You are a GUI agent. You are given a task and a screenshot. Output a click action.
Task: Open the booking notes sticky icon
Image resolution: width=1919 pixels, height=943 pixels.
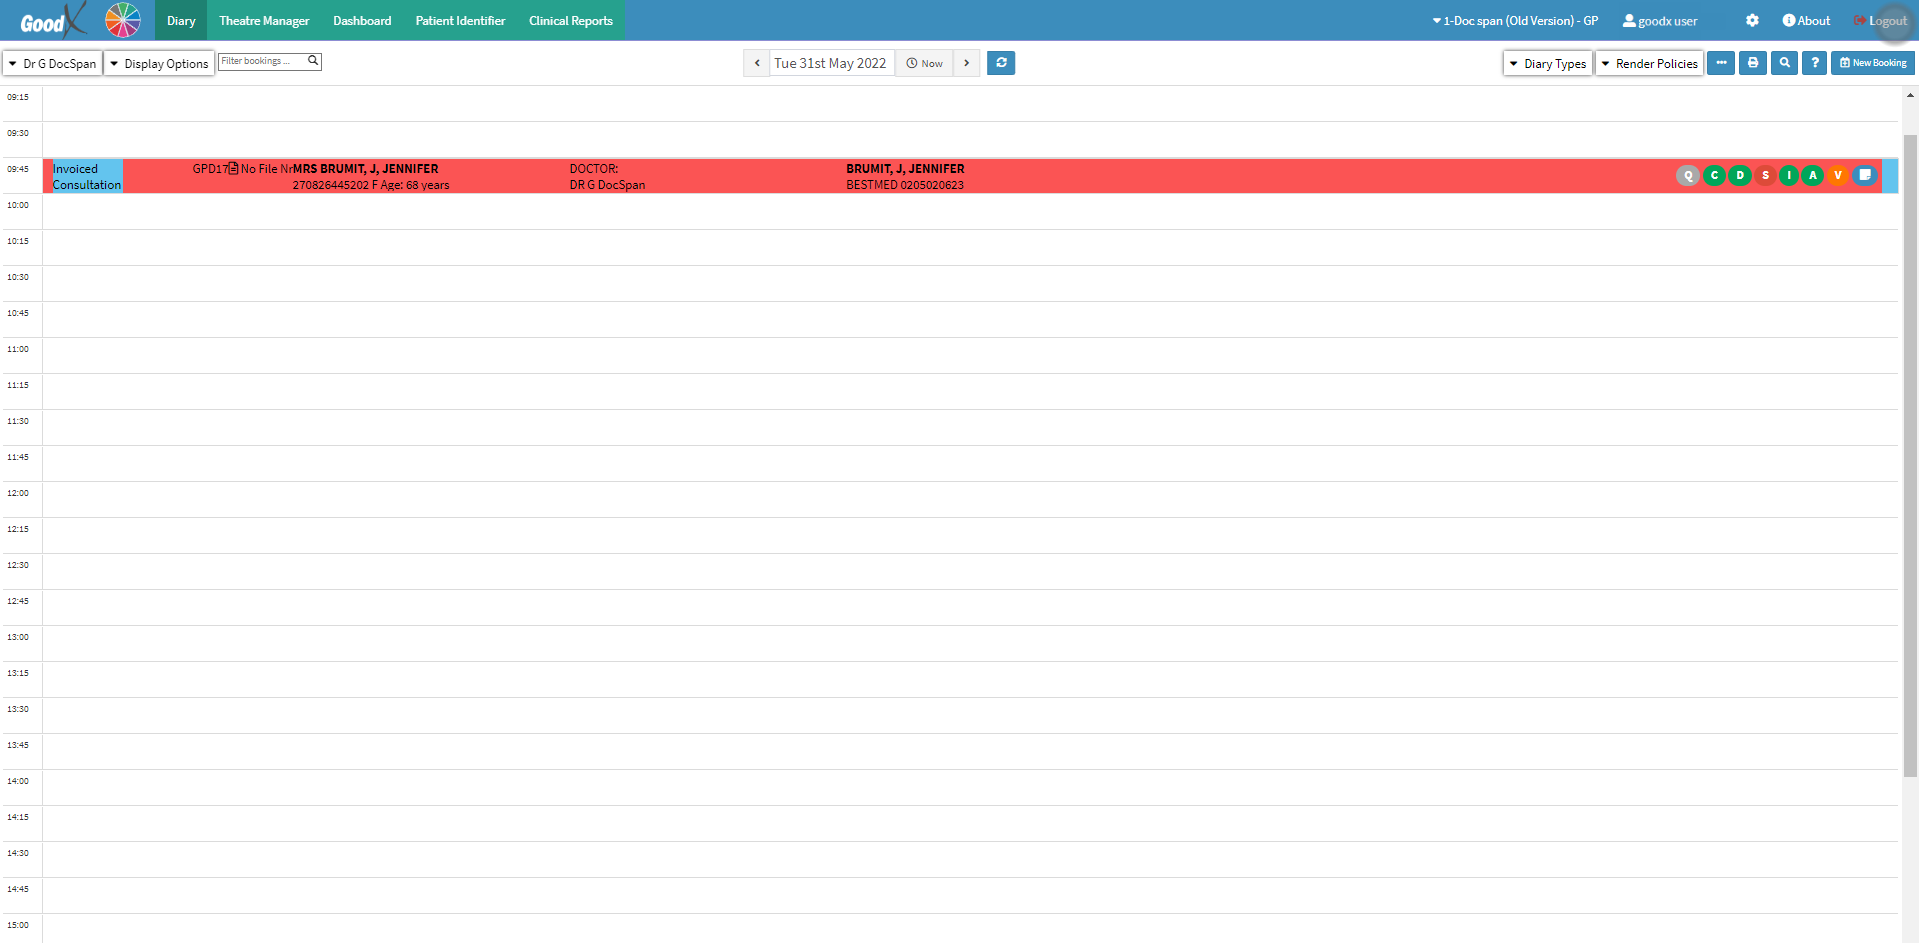tap(1865, 175)
